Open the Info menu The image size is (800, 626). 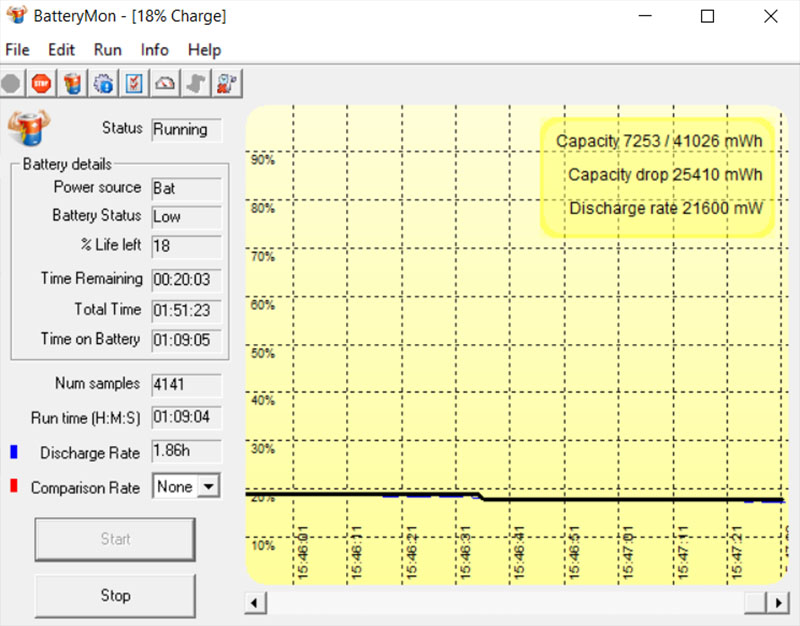[155, 50]
